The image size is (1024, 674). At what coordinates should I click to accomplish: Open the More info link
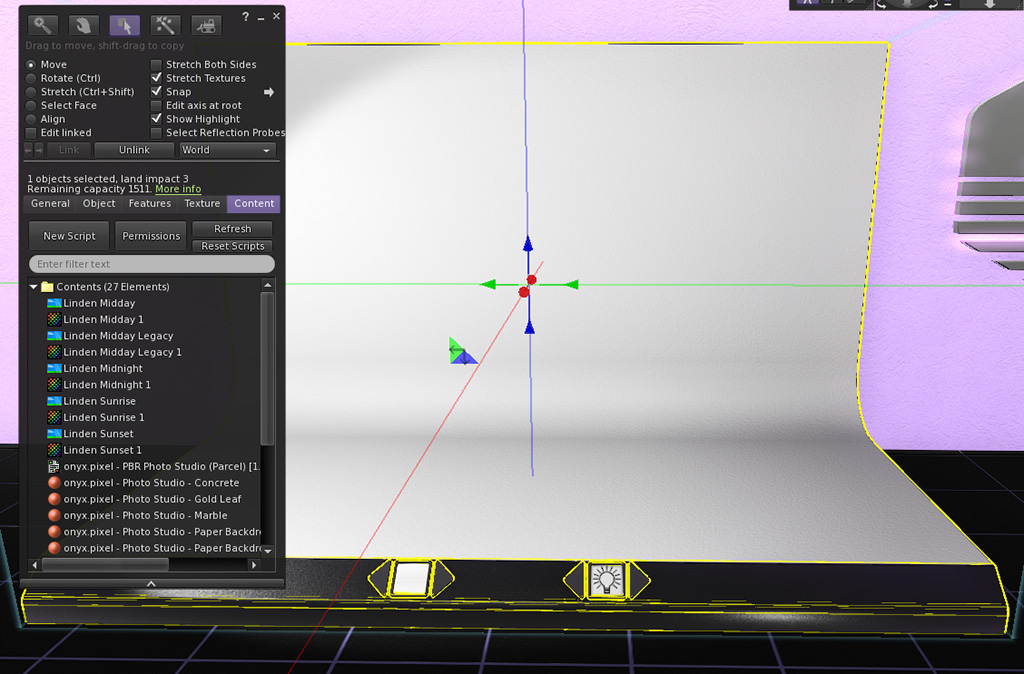coord(178,189)
